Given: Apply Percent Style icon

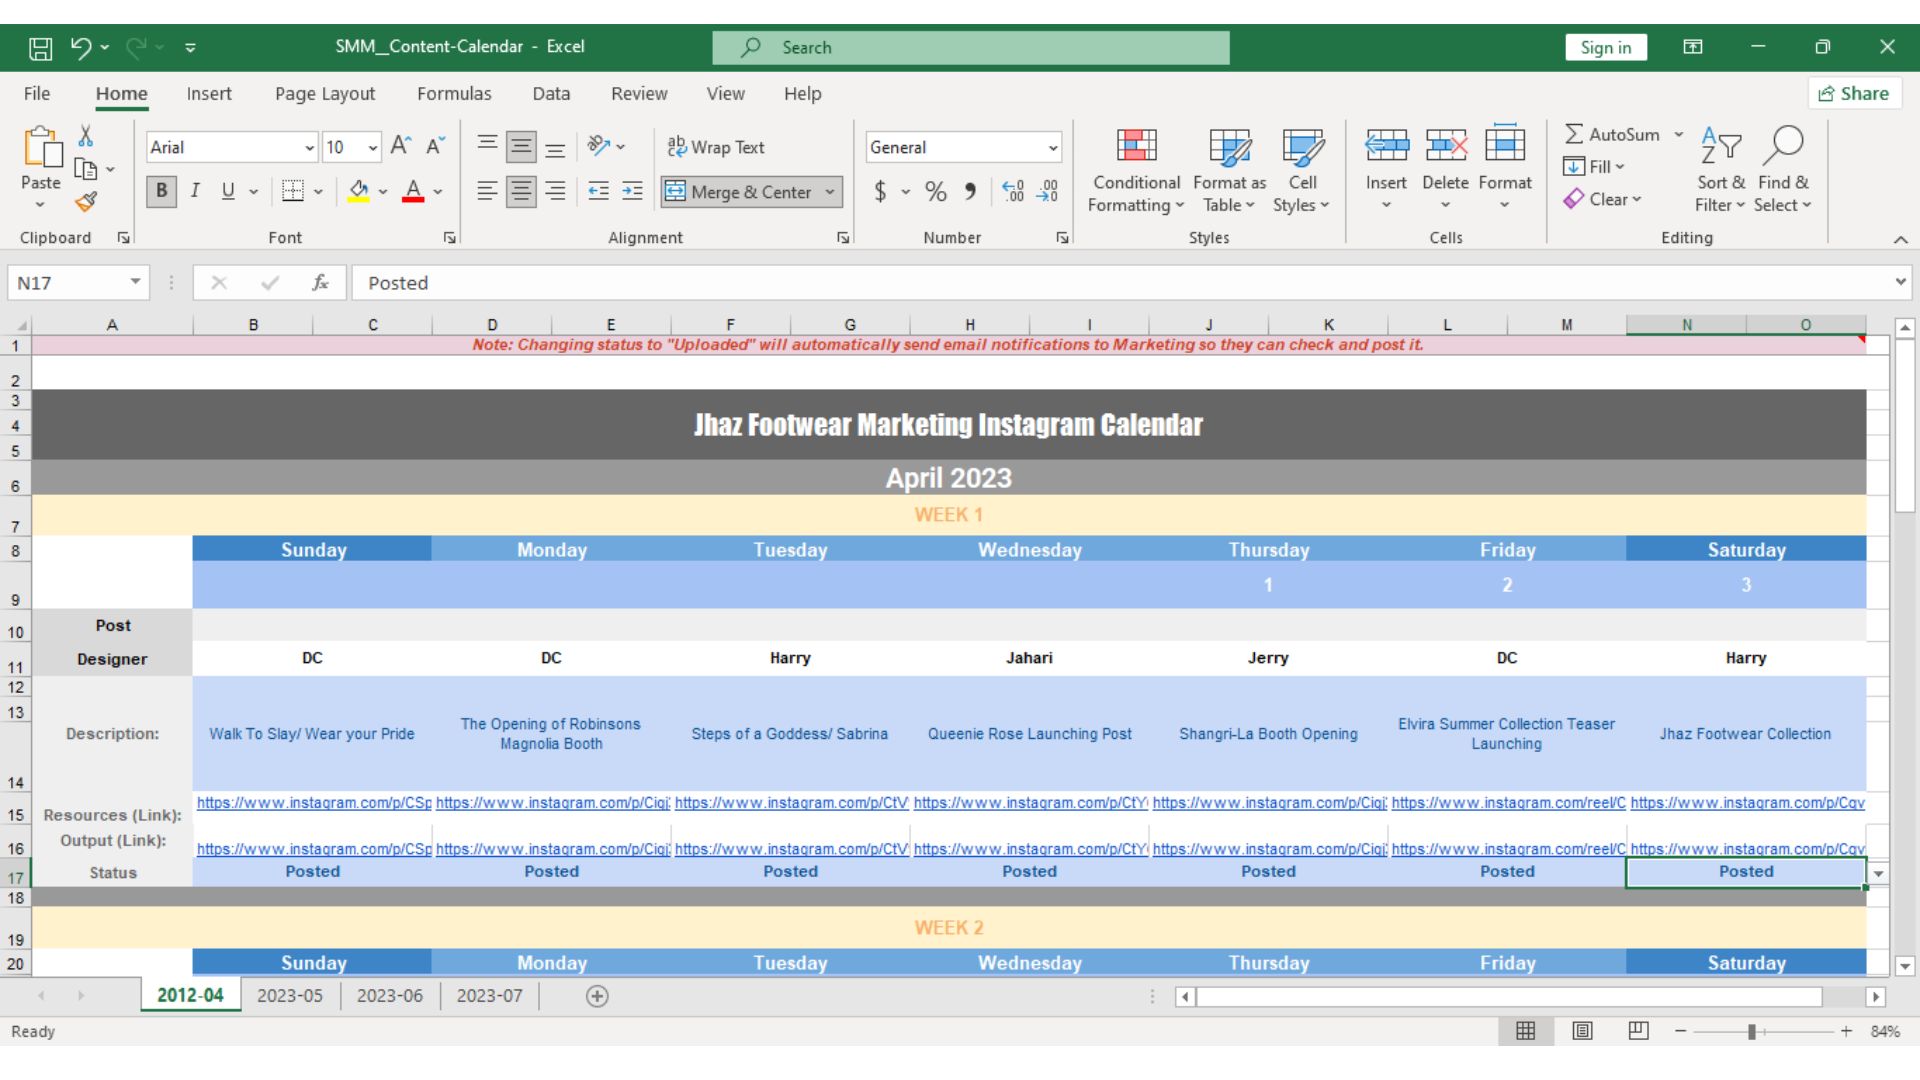Looking at the screenshot, I should 936,191.
